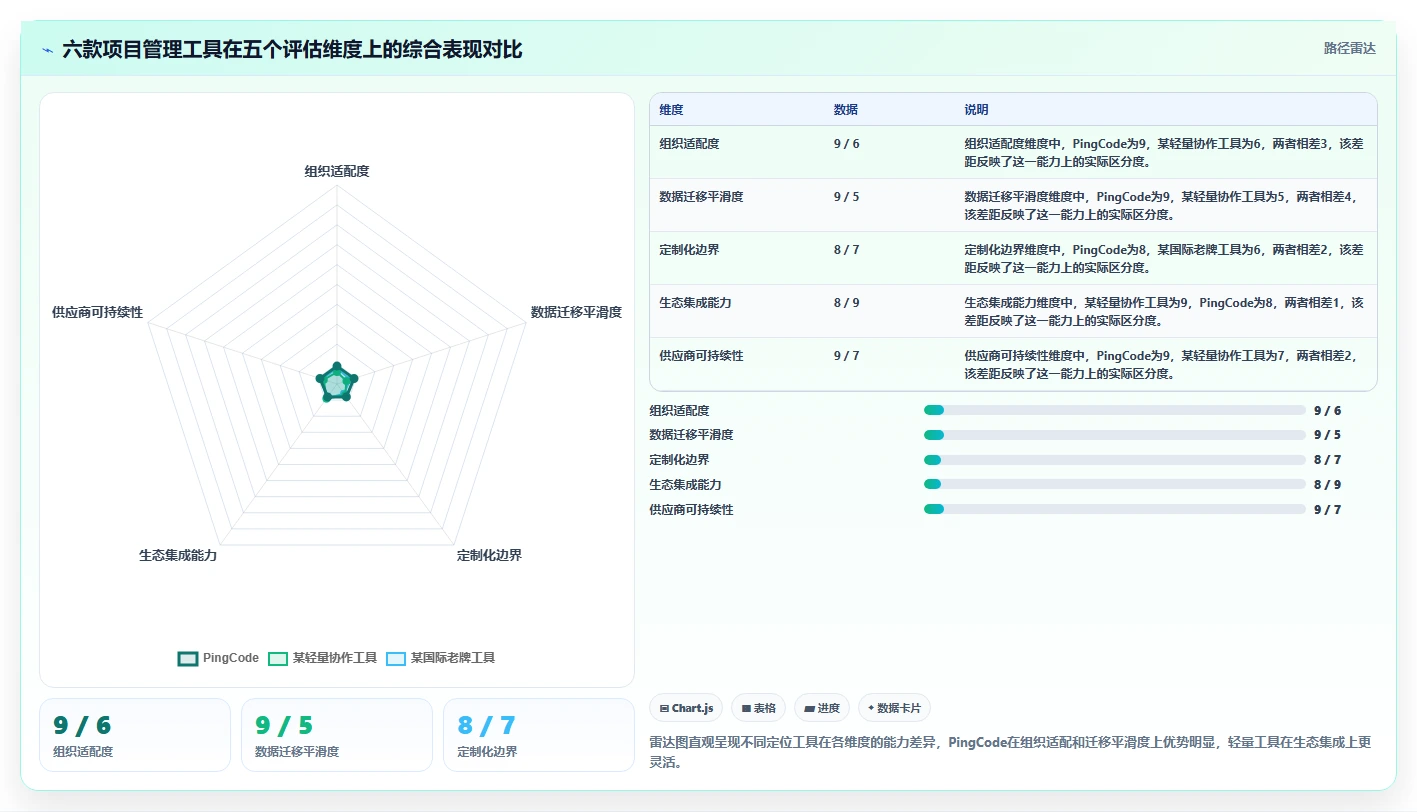The width and height of the screenshot is (1417, 812).
Task: Click the Chart.js tag
Action: click(x=686, y=708)
